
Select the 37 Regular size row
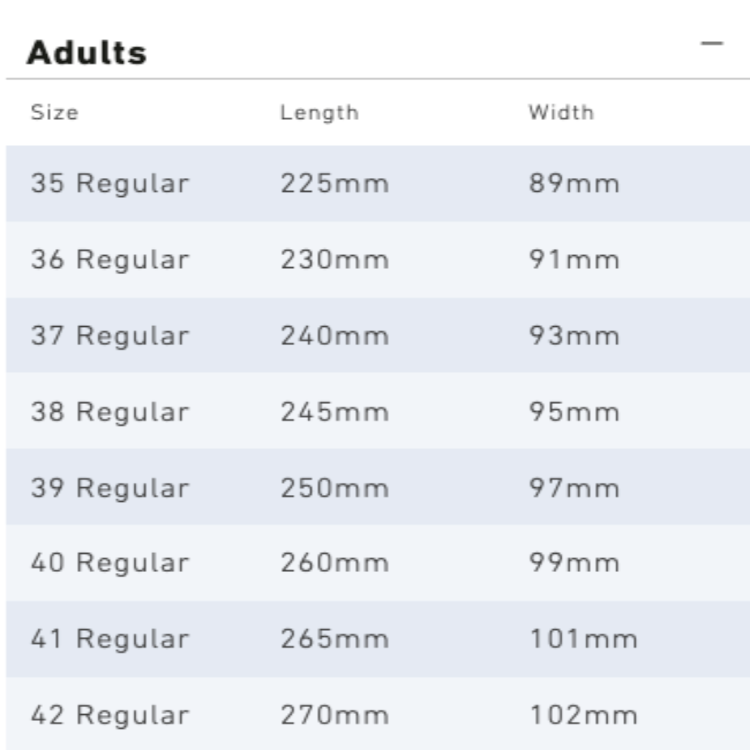point(109,336)
